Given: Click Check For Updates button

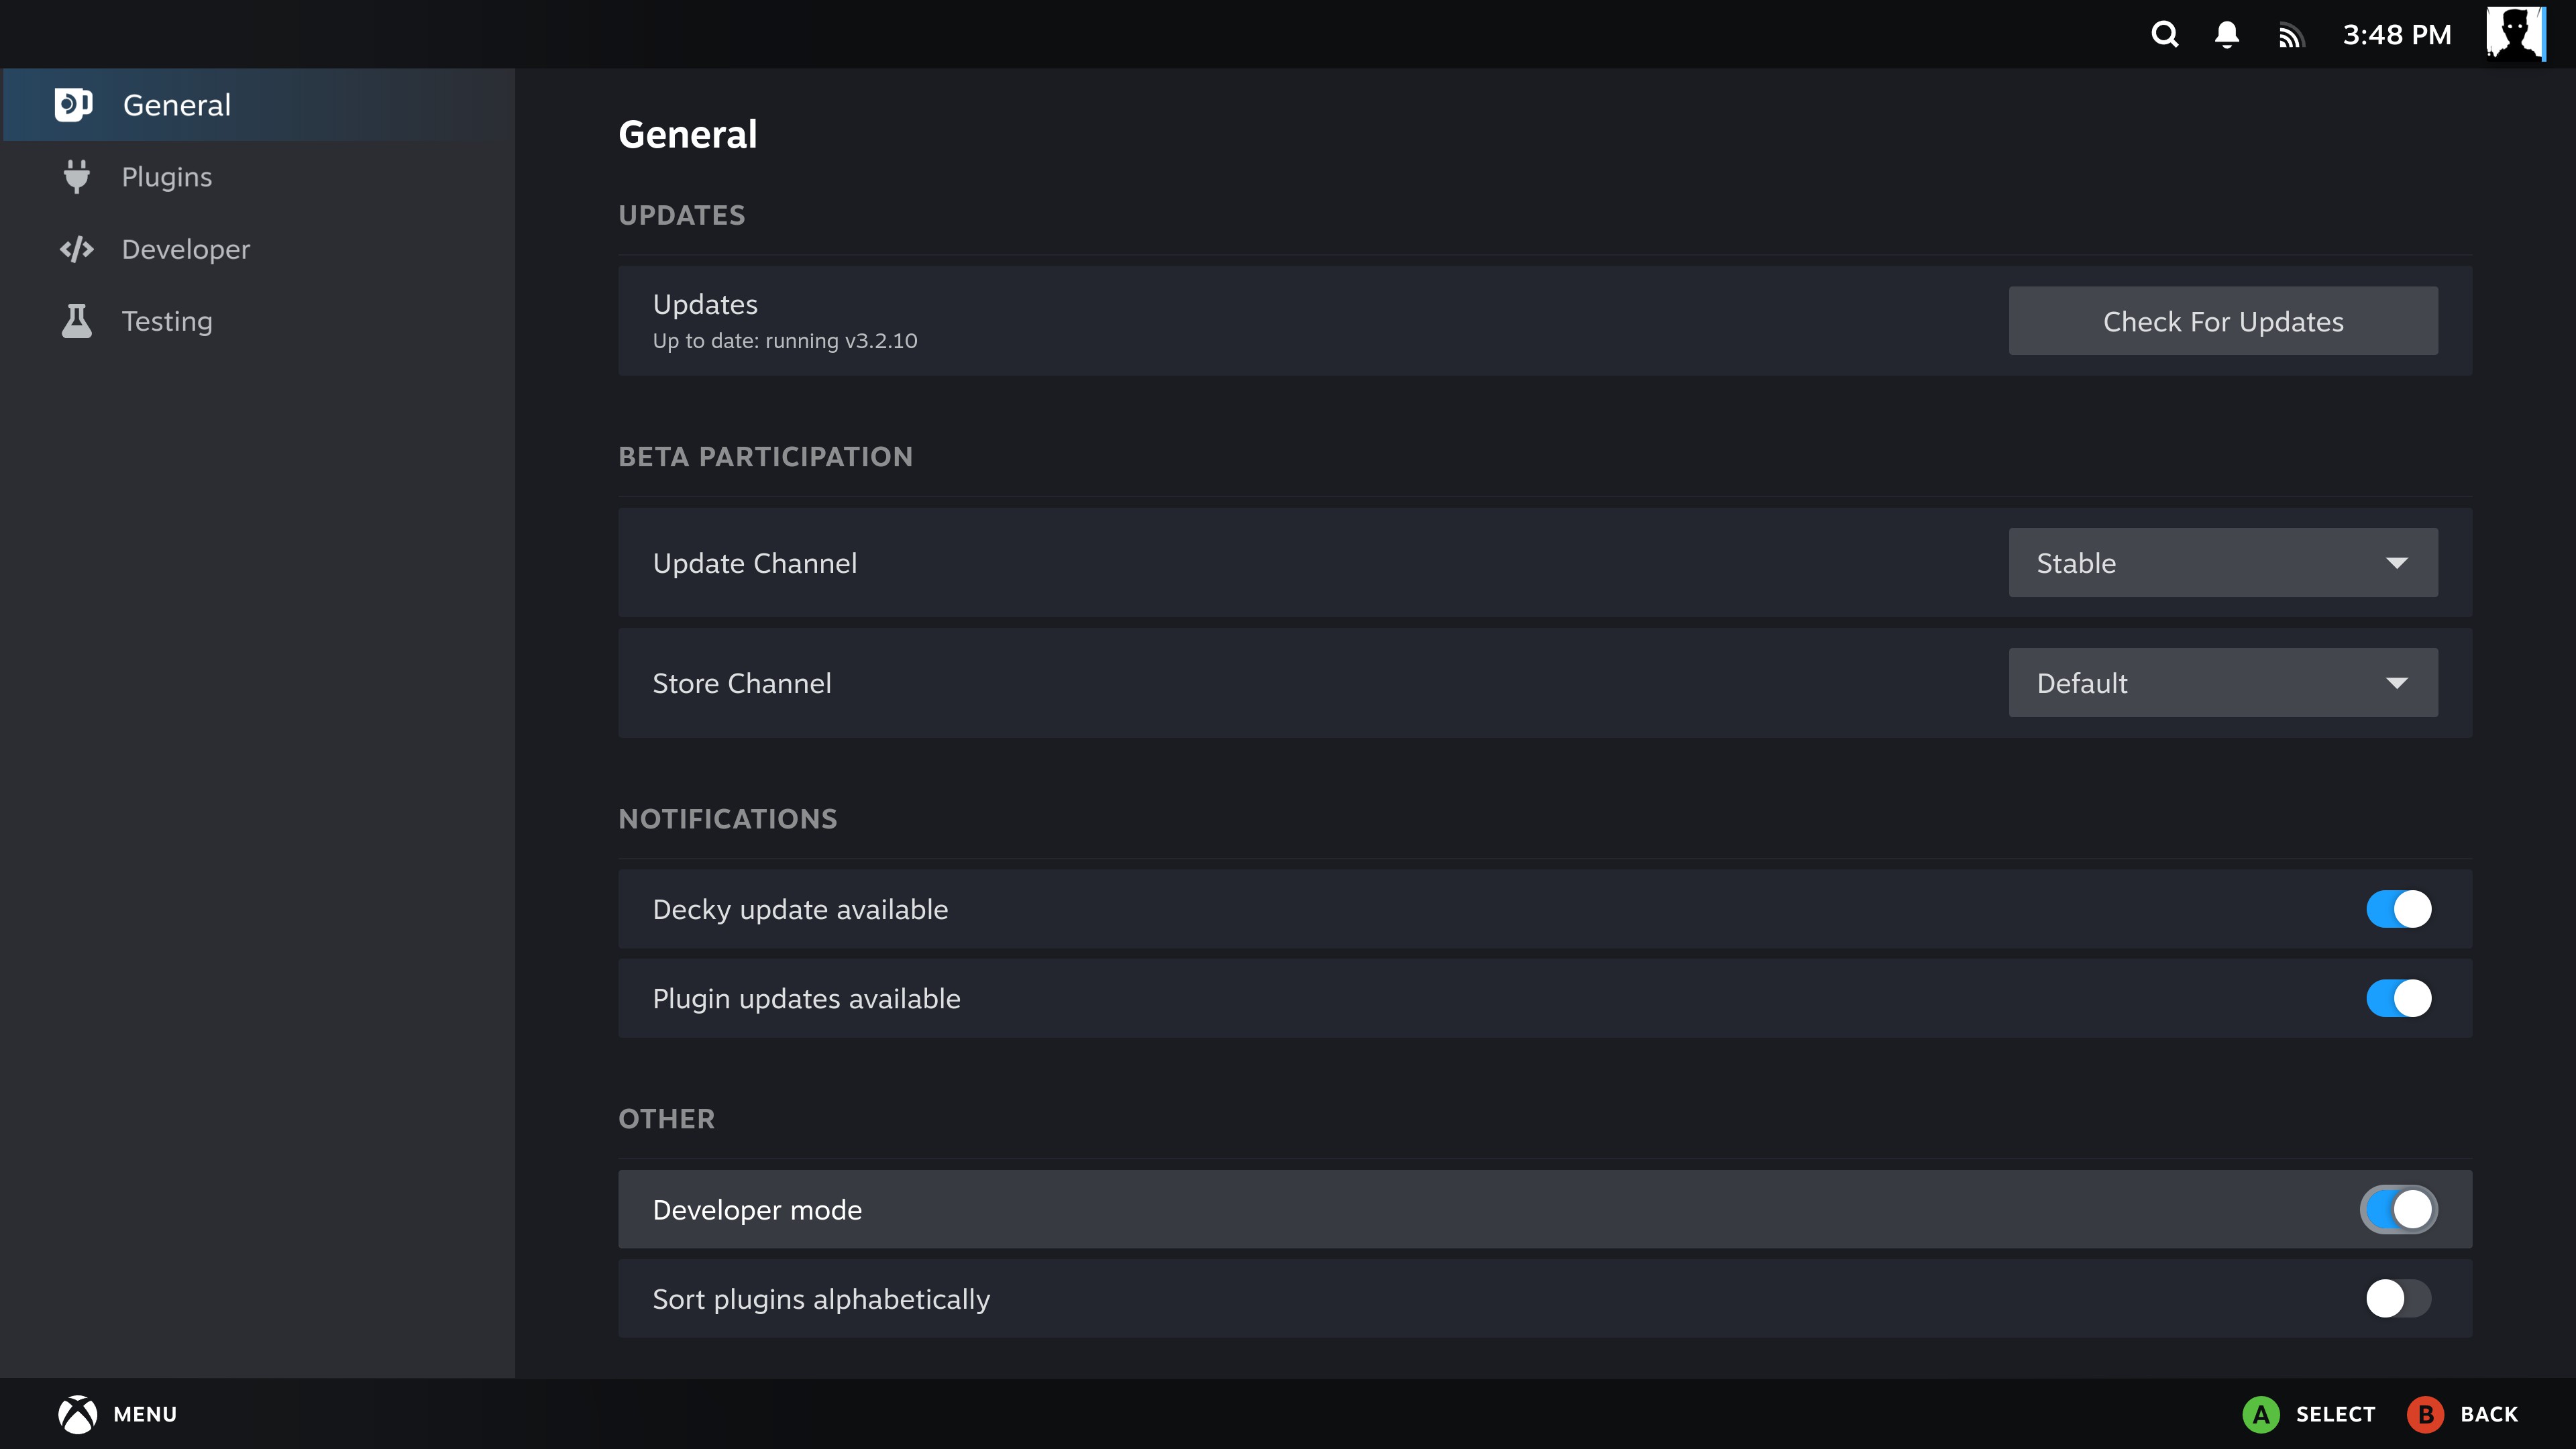Looking at the screenshot, I should pos(2223,321).
